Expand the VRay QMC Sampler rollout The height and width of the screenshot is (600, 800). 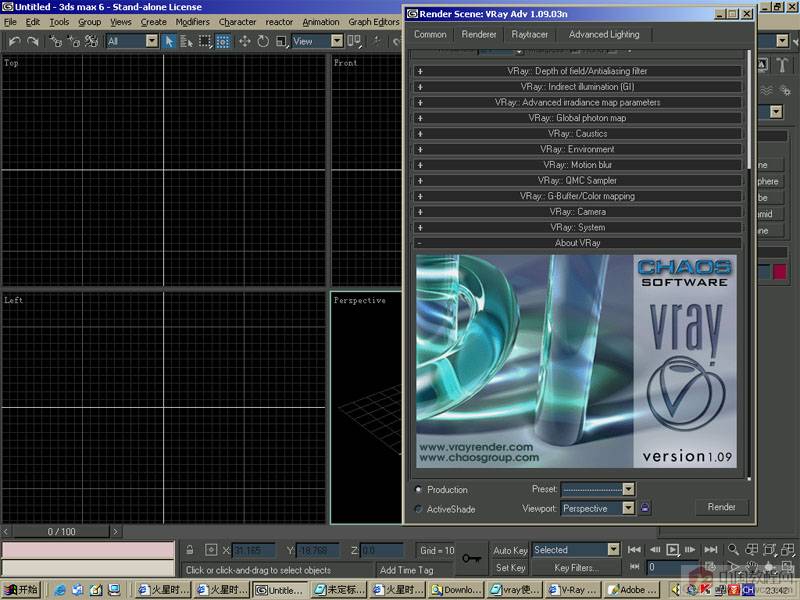tap(578, 181)
